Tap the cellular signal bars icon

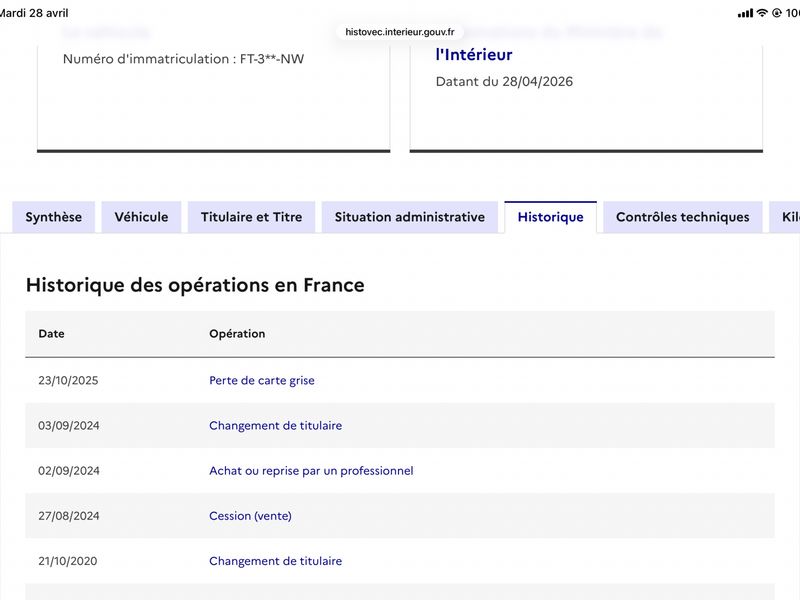tap(745, 13)
